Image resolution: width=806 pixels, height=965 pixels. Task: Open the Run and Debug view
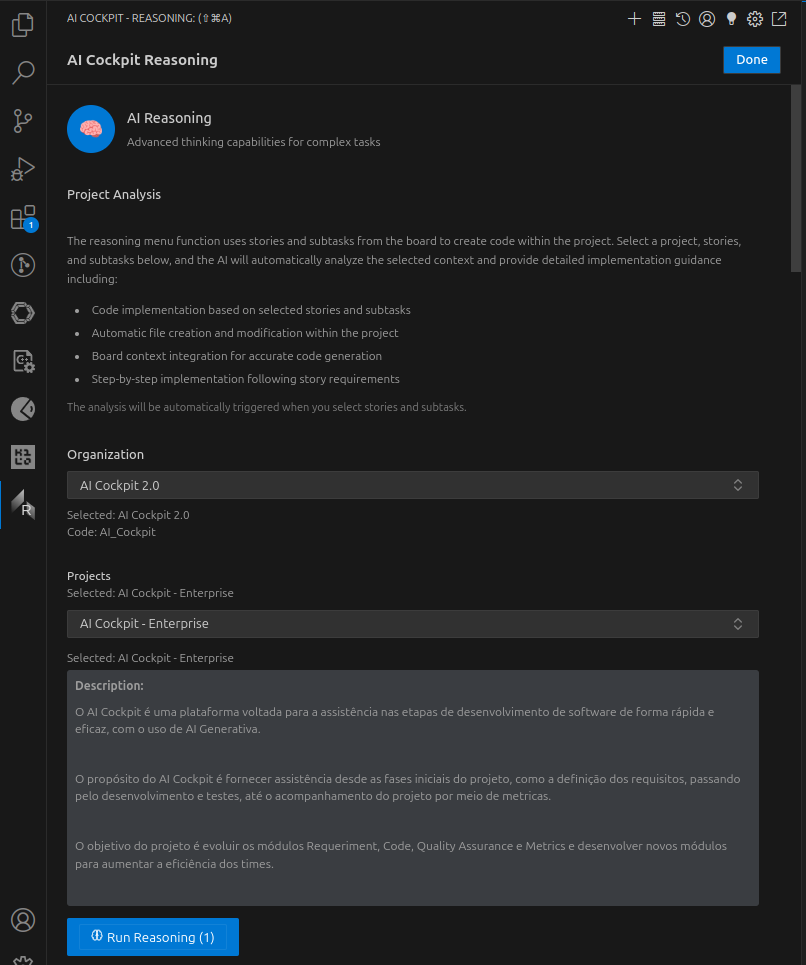click(23, 169)
